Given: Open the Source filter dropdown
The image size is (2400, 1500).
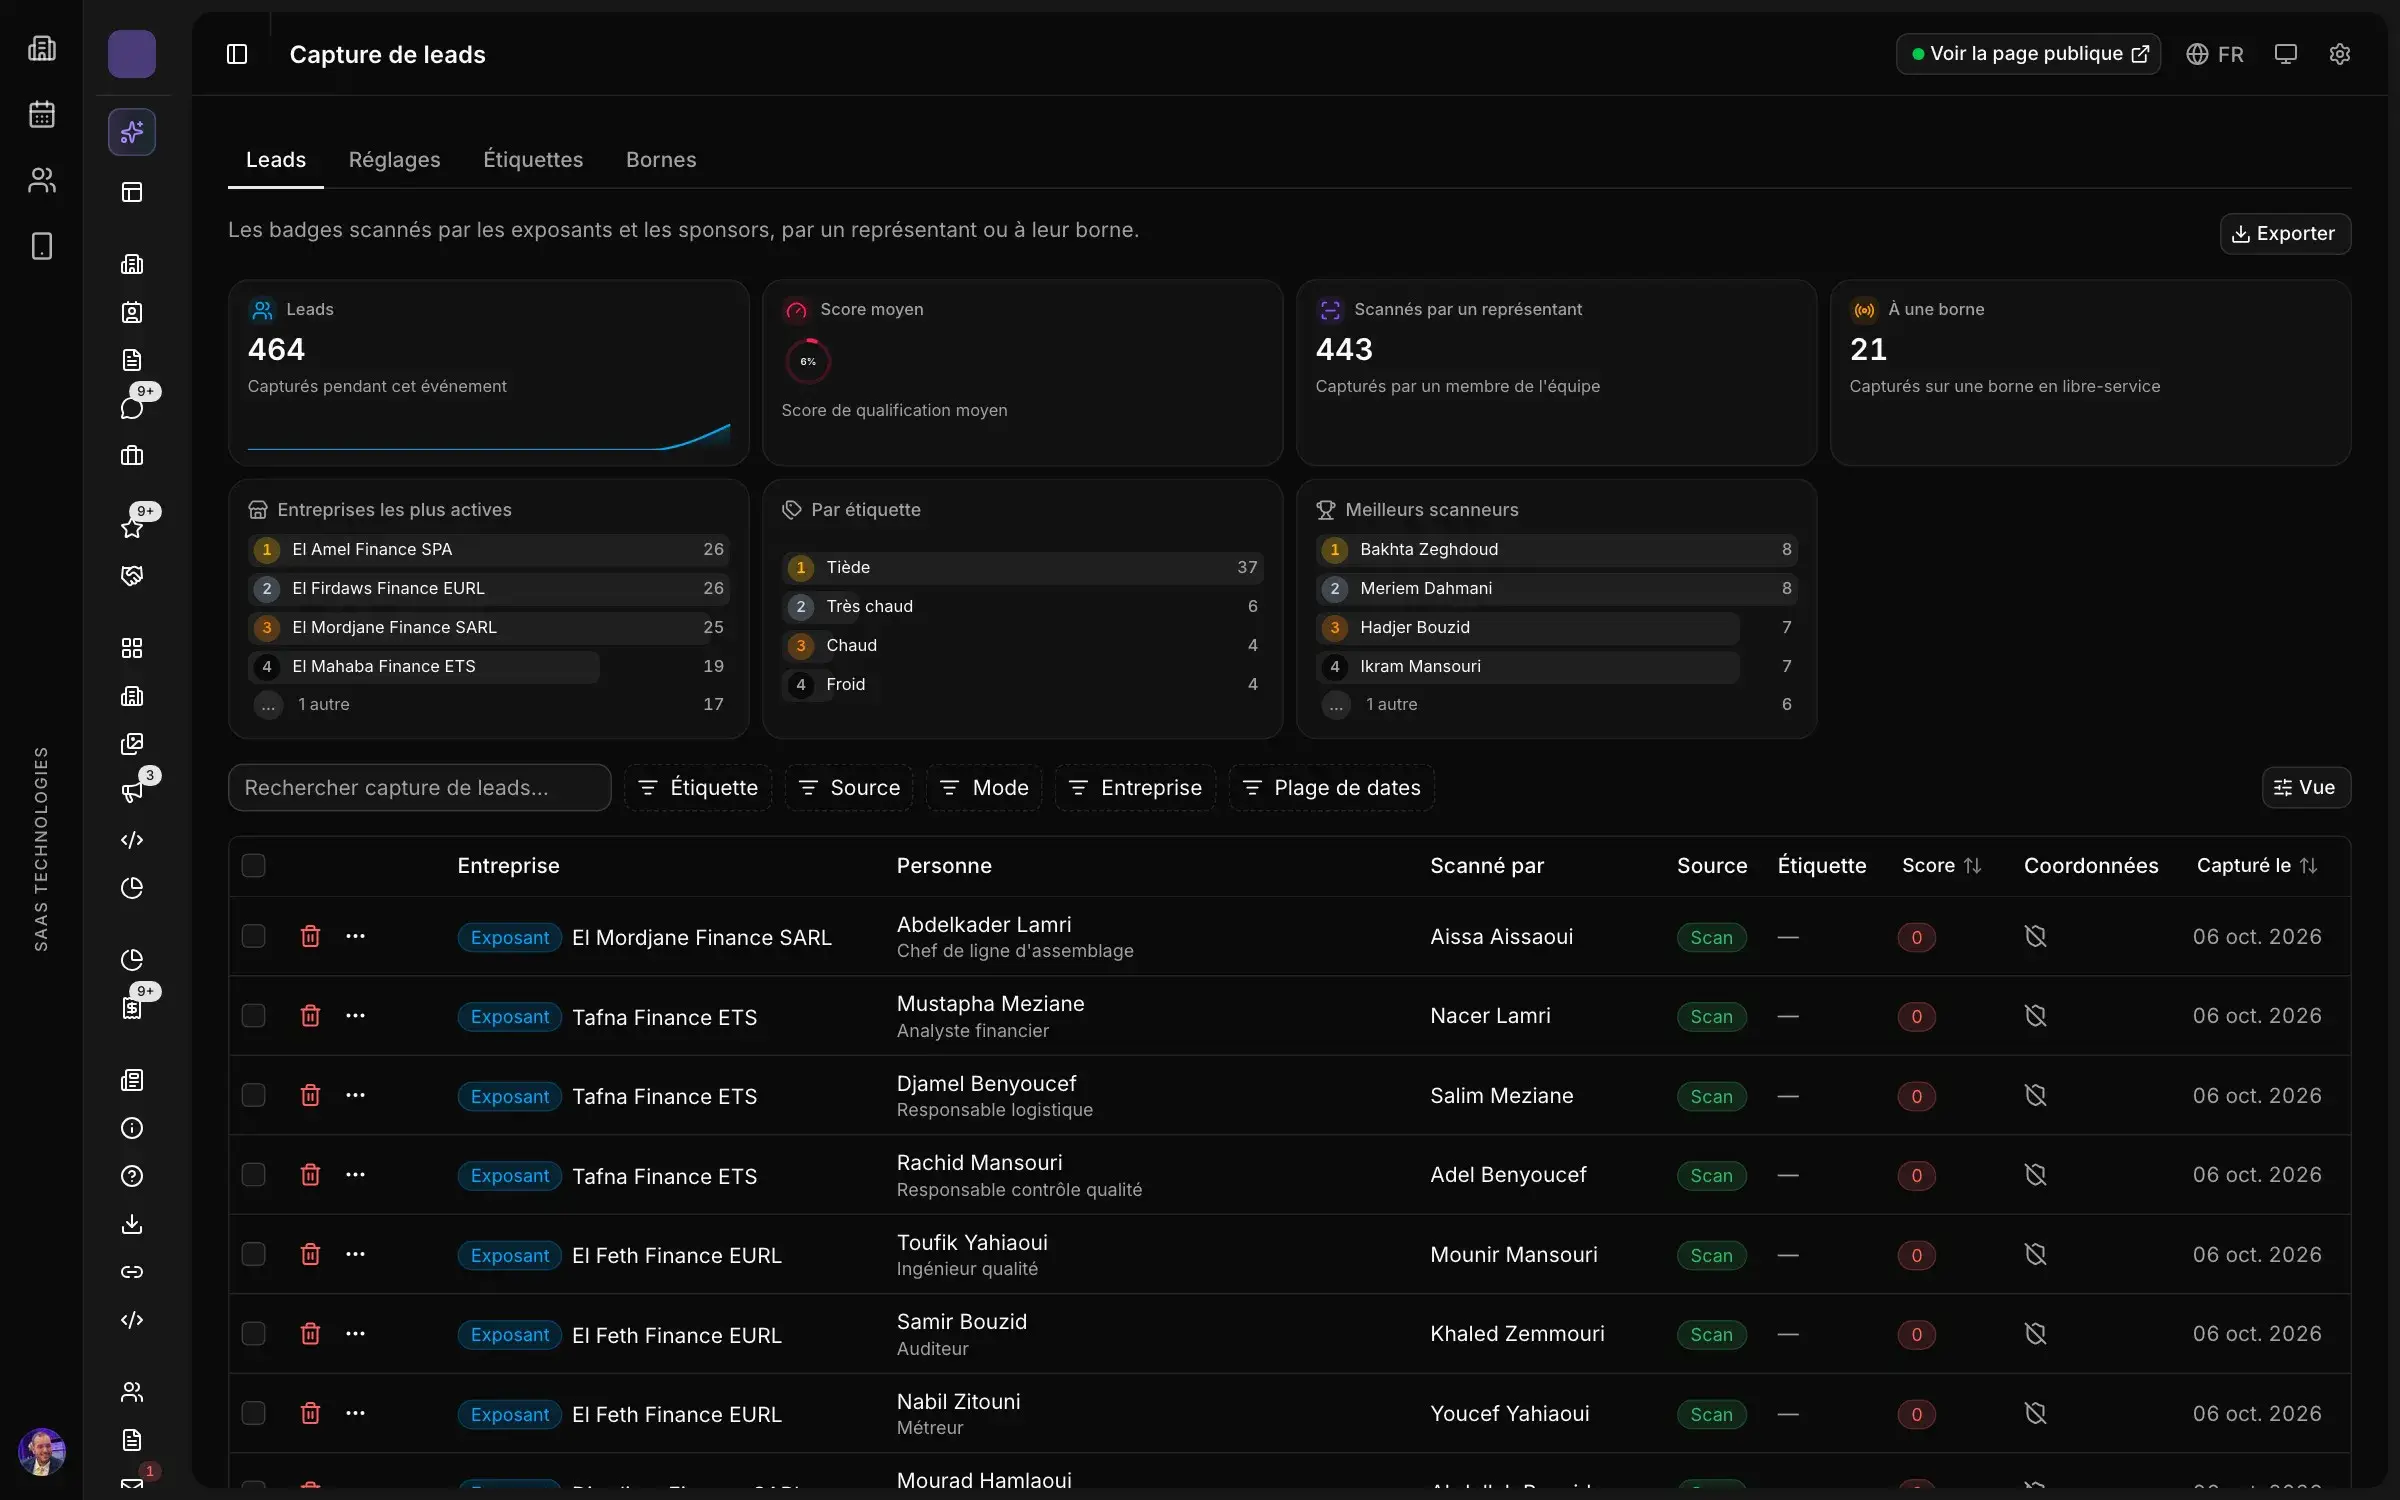Looking at the screenshot, I should coord(849,788).
